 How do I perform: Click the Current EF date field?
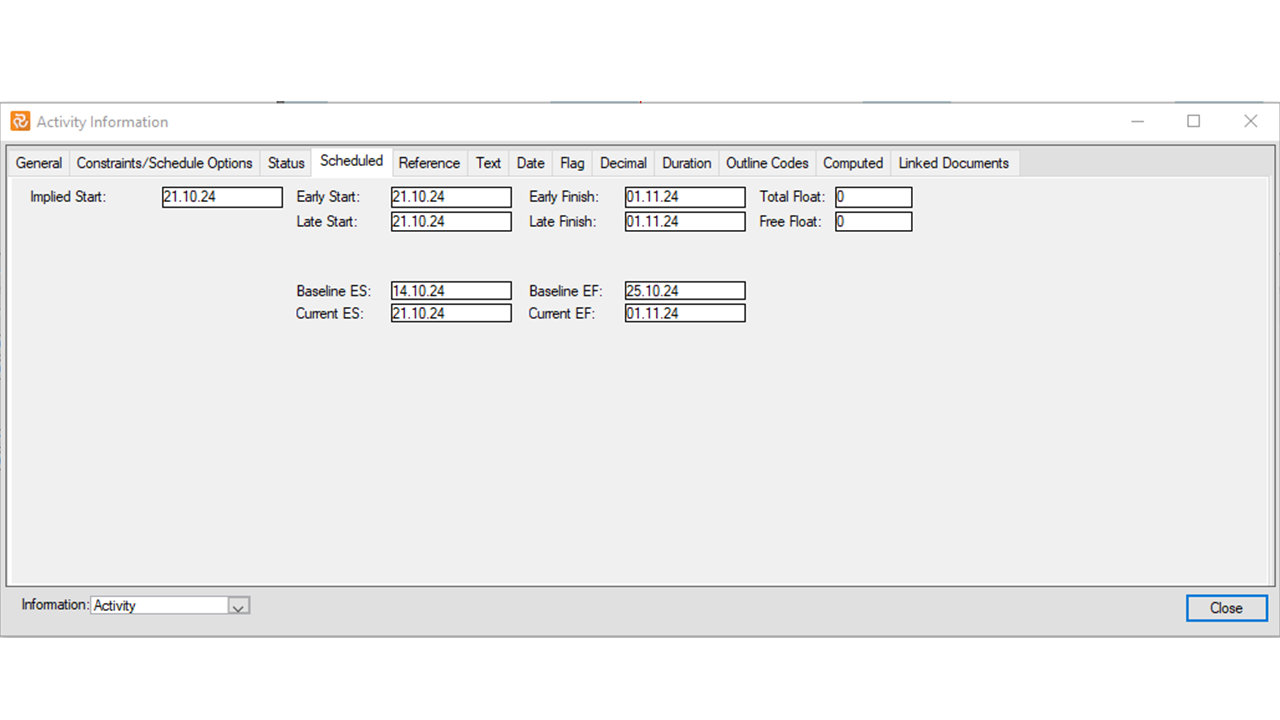tap(684, 313)
